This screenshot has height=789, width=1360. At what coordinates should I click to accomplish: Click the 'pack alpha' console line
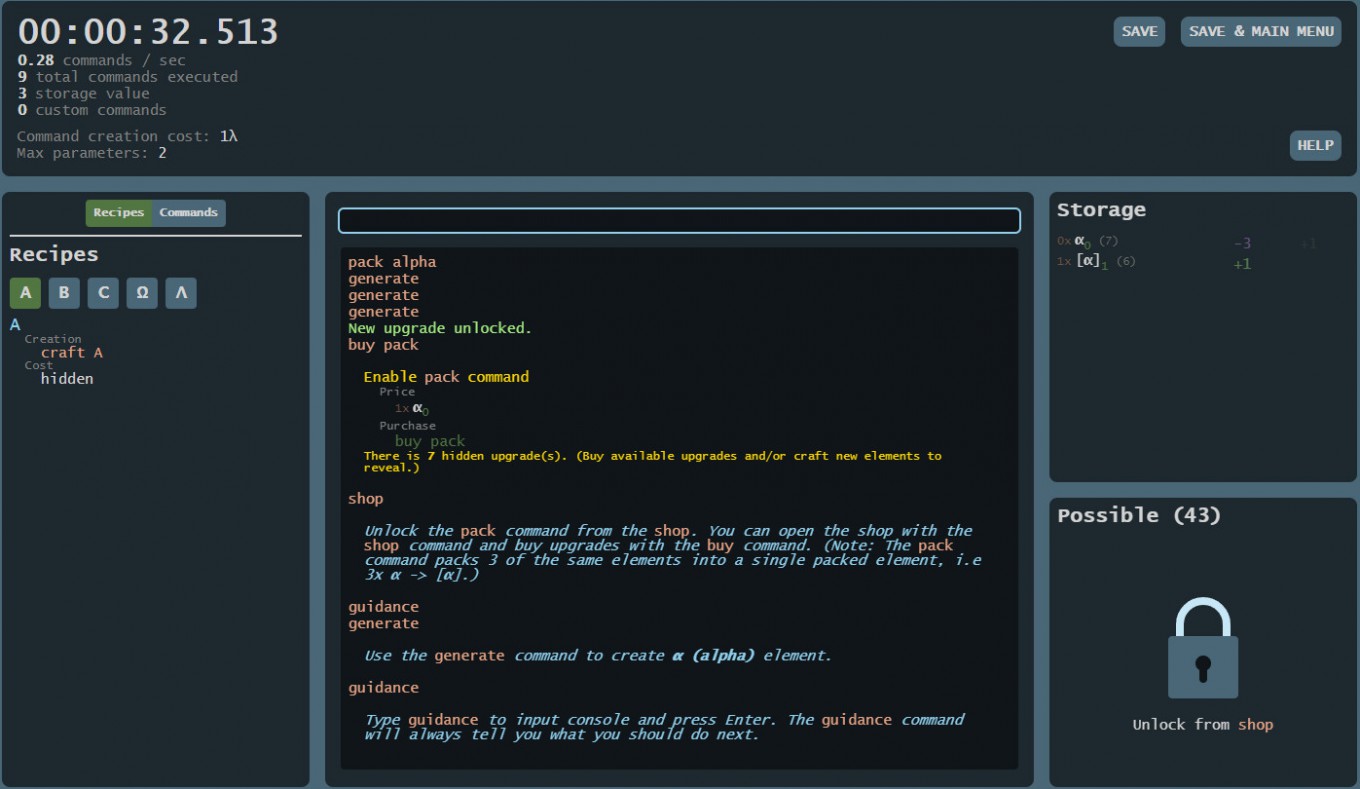click(x=392, y=262)
